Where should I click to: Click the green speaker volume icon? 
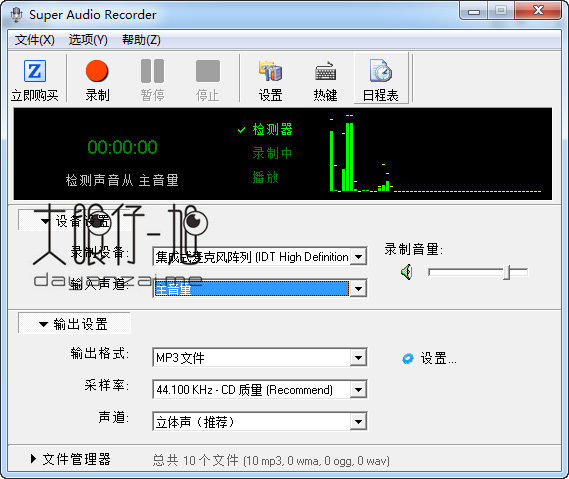click(406, 272)
